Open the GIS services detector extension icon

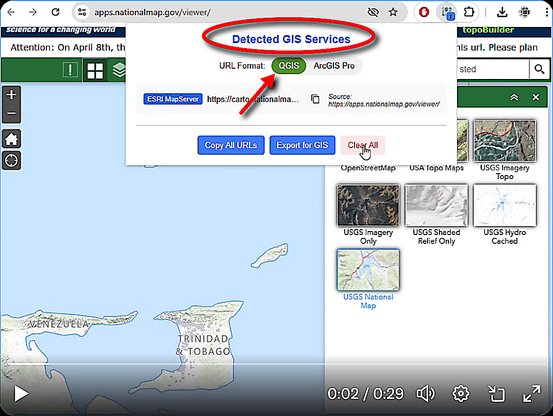pyautogui.click(x=447, y=13)
